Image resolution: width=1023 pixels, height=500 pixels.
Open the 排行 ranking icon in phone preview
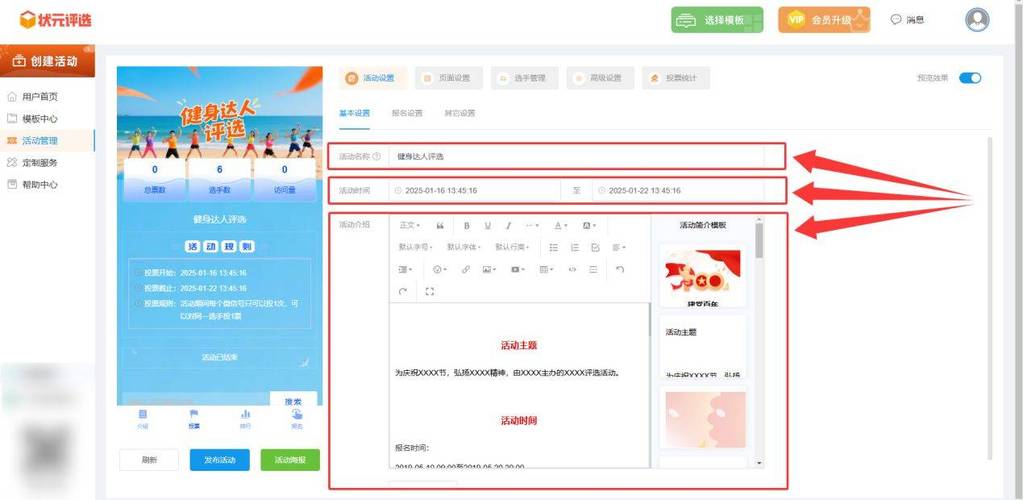pos(245,418)
